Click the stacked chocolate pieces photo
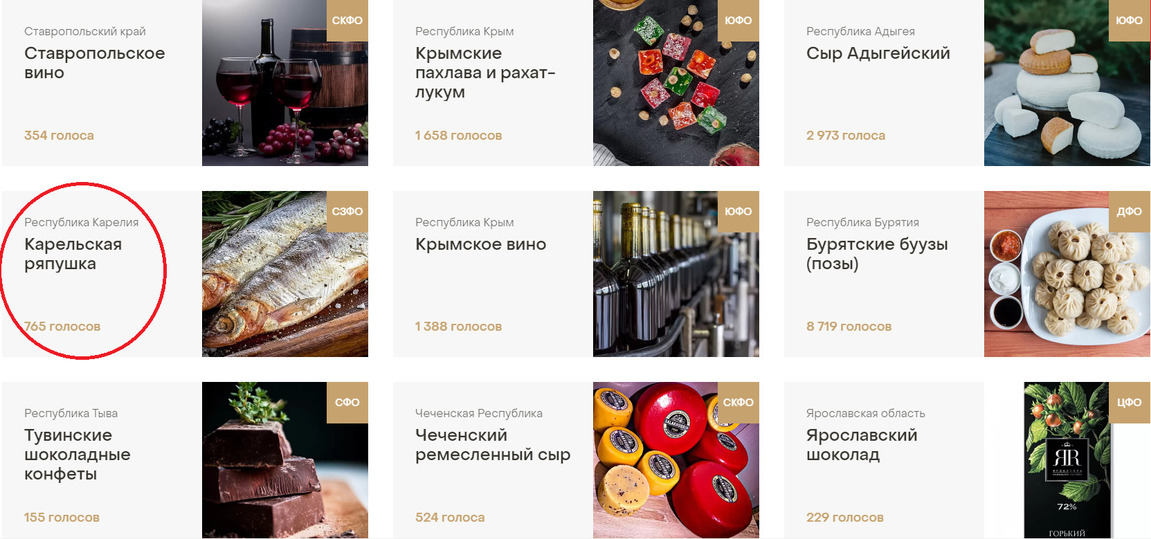1151x539 pixels. click(285, 460)
